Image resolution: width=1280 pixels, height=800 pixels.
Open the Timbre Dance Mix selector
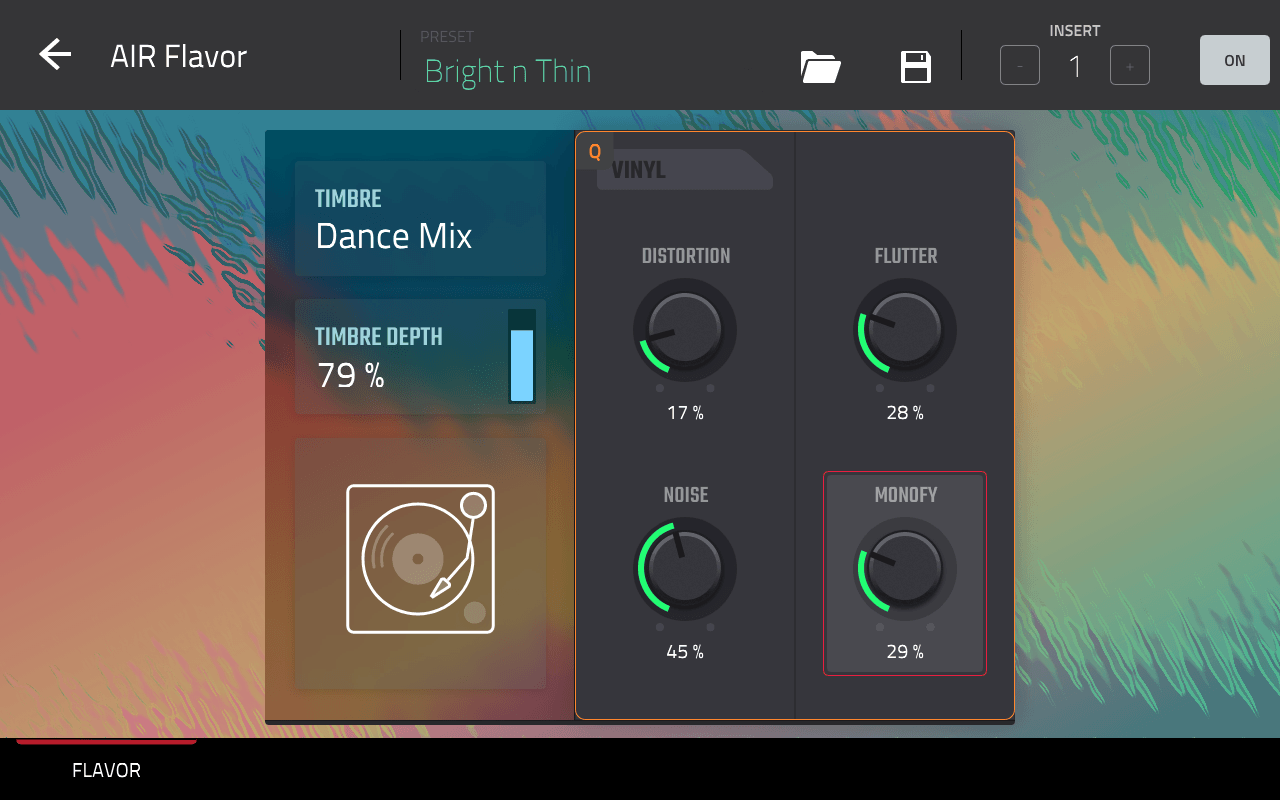[420, 219]
